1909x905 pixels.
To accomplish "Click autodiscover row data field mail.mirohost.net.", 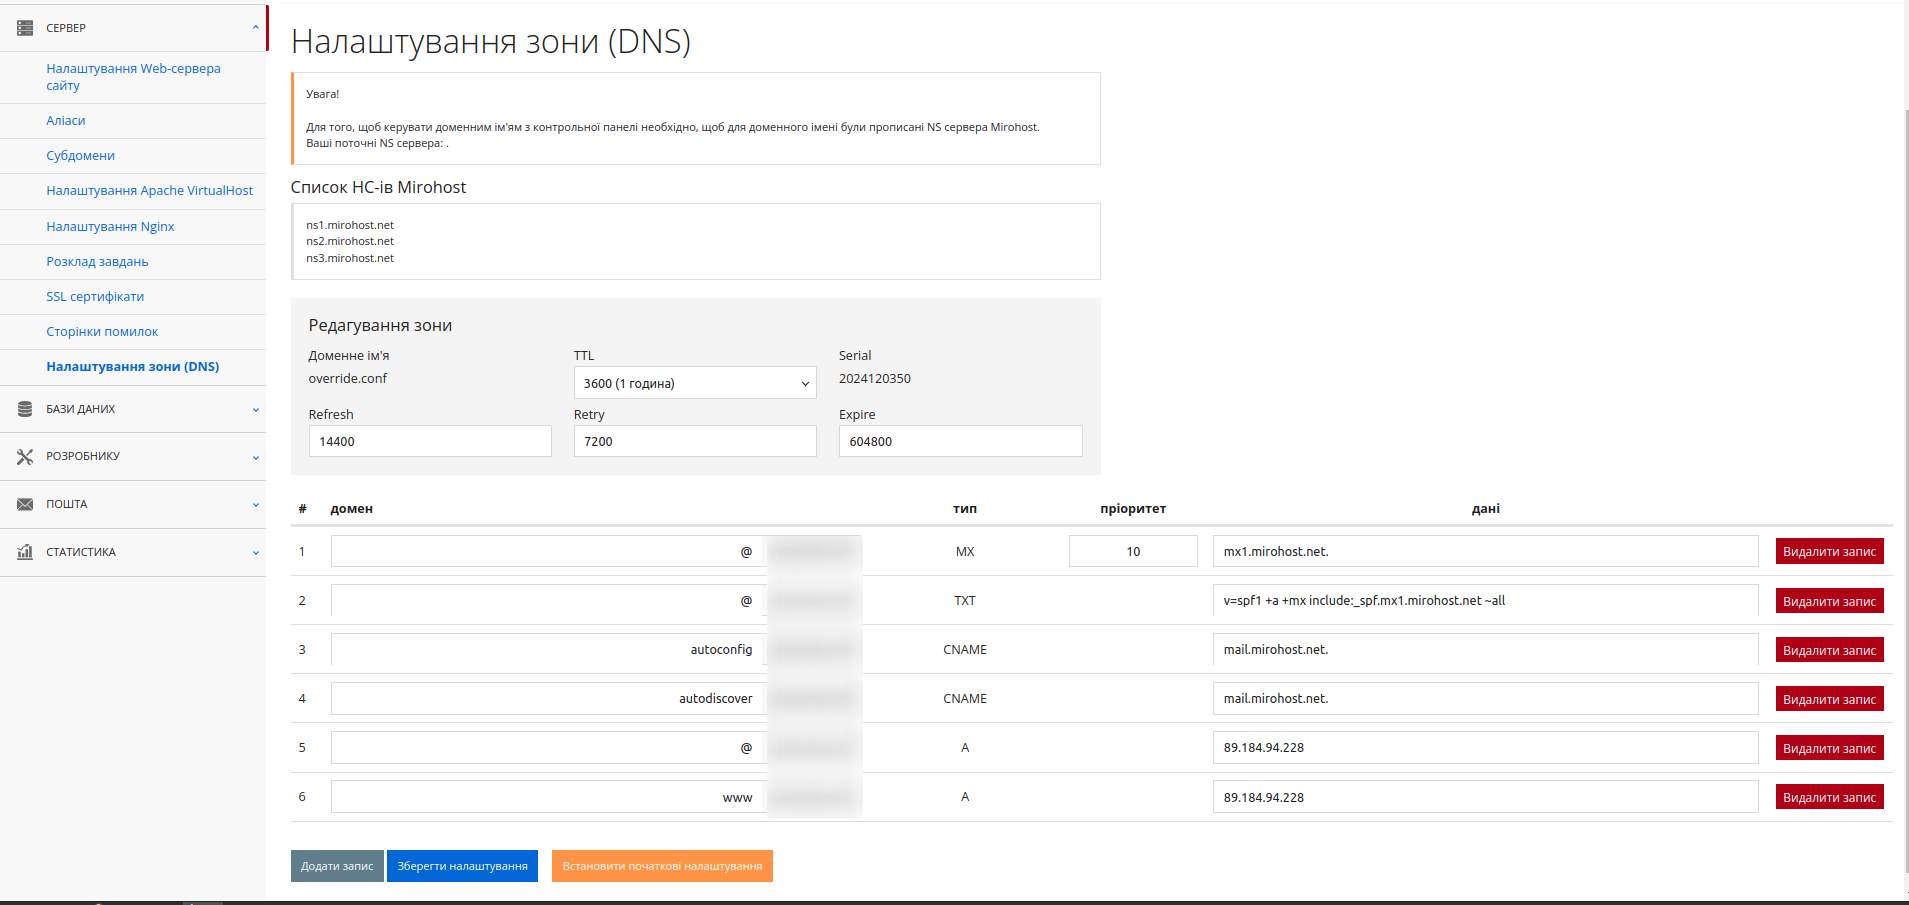I will pos(1485,698).
